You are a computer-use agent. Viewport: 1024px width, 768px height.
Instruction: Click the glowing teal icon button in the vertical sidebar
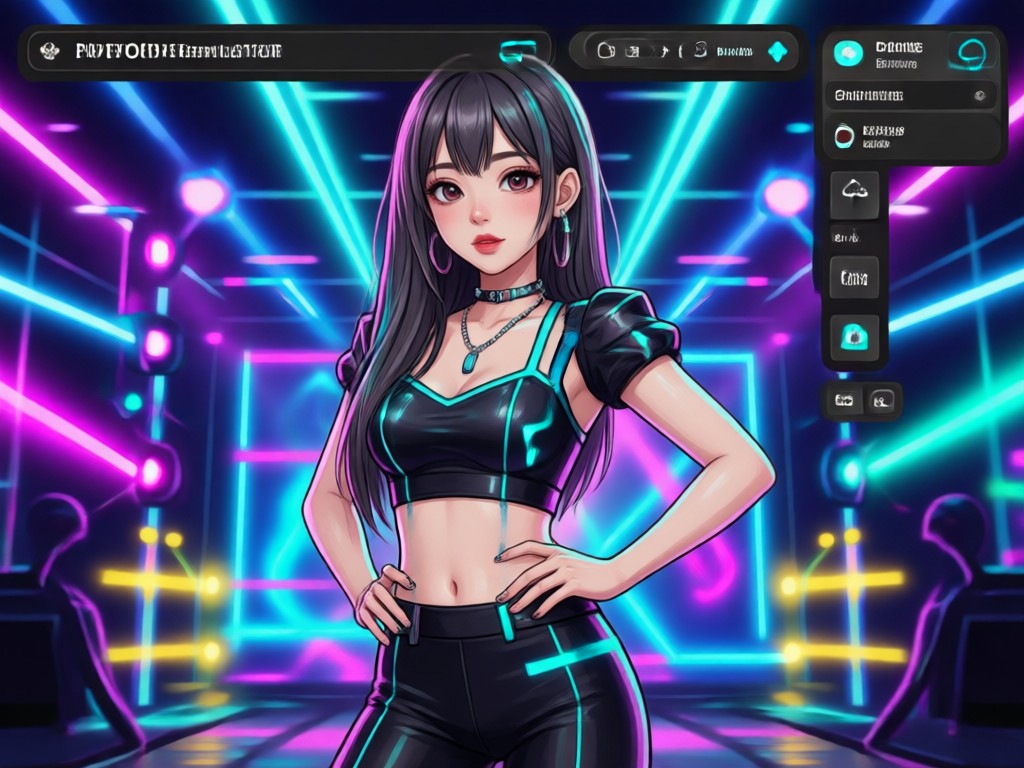[x=854, y=337]
